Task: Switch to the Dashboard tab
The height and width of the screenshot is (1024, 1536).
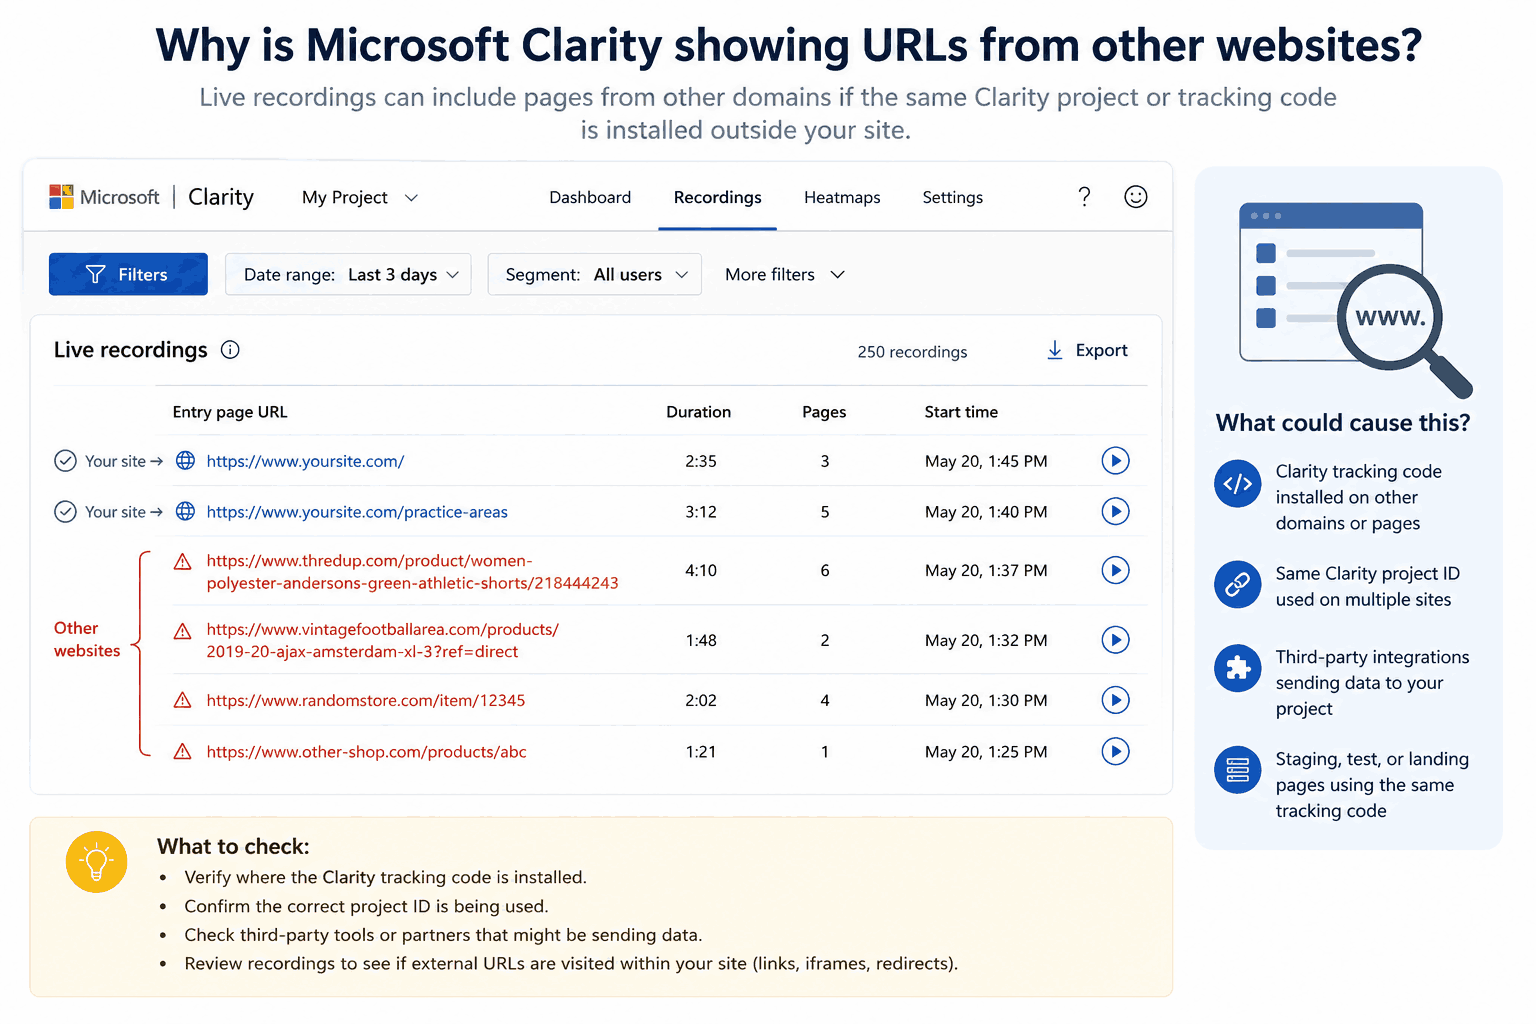Action: pyautogui.click(x=590, y=198)
